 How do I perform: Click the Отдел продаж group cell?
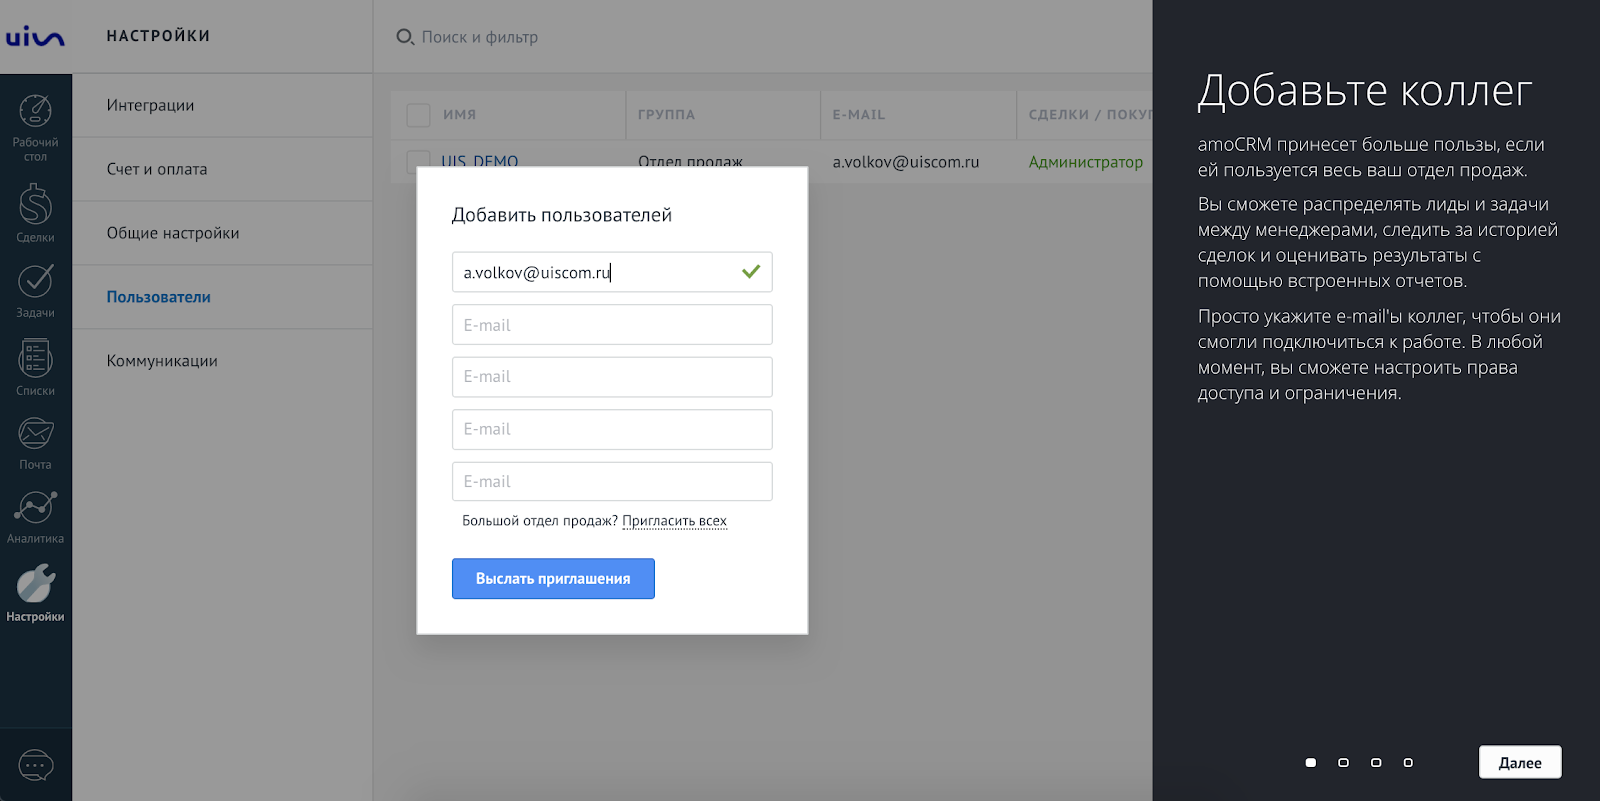pos(690,161)
